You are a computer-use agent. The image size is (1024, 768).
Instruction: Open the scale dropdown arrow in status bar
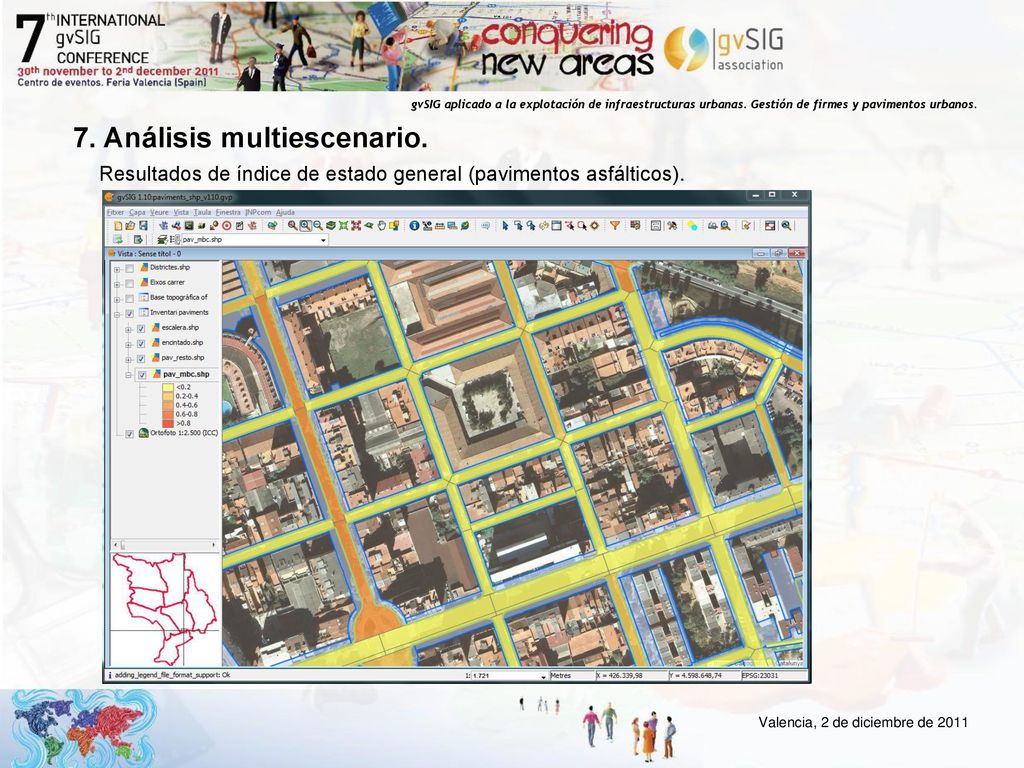(x=543, y=677)
